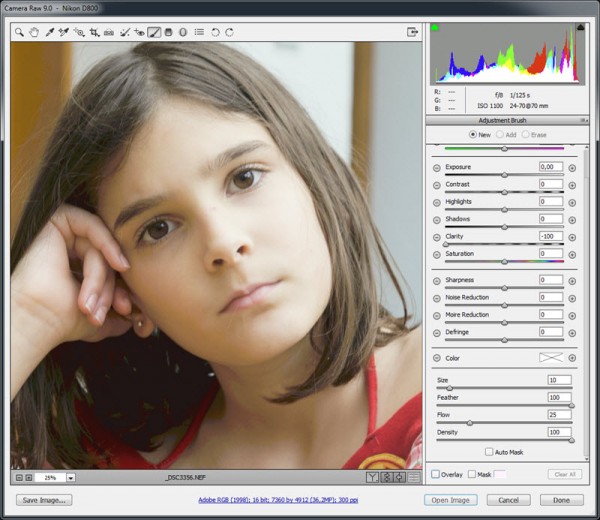
Task: Decrease Defringe with minus icon
Action: click(437, 333)
